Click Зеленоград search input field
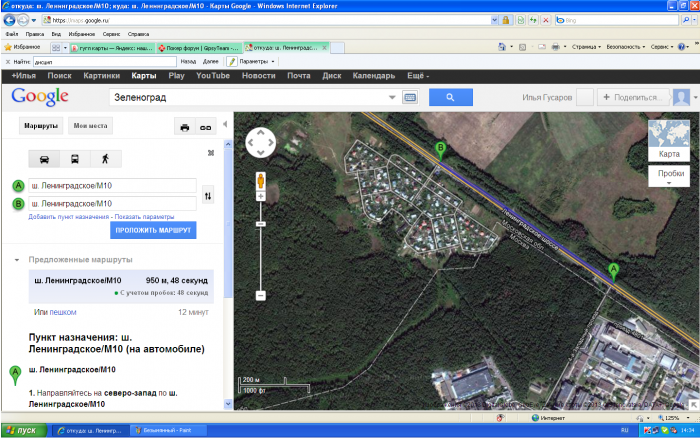This screenshot has height=438, width=700. pos(248,97)
